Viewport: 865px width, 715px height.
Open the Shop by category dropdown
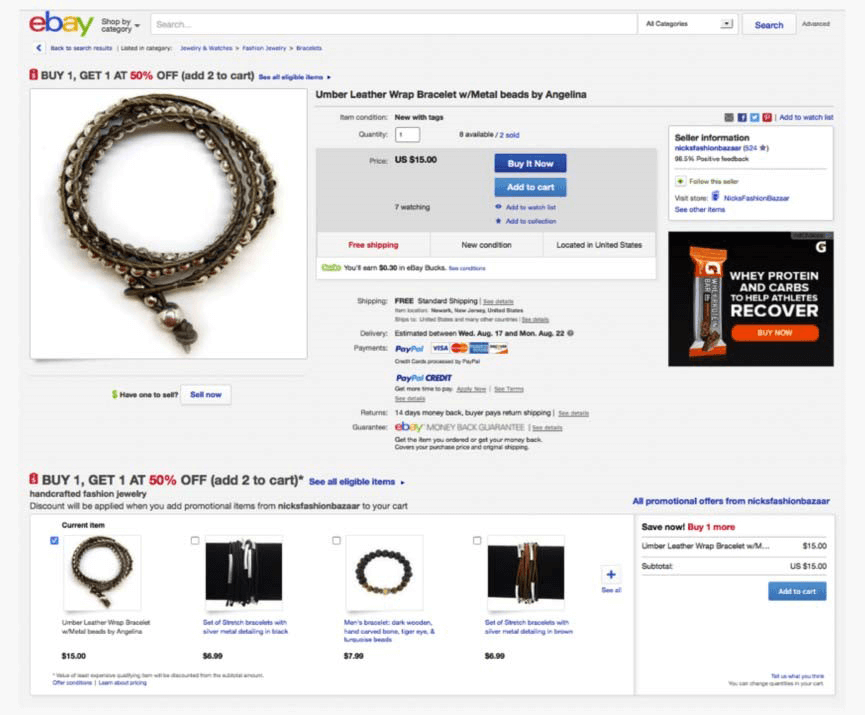coord(120,25)
